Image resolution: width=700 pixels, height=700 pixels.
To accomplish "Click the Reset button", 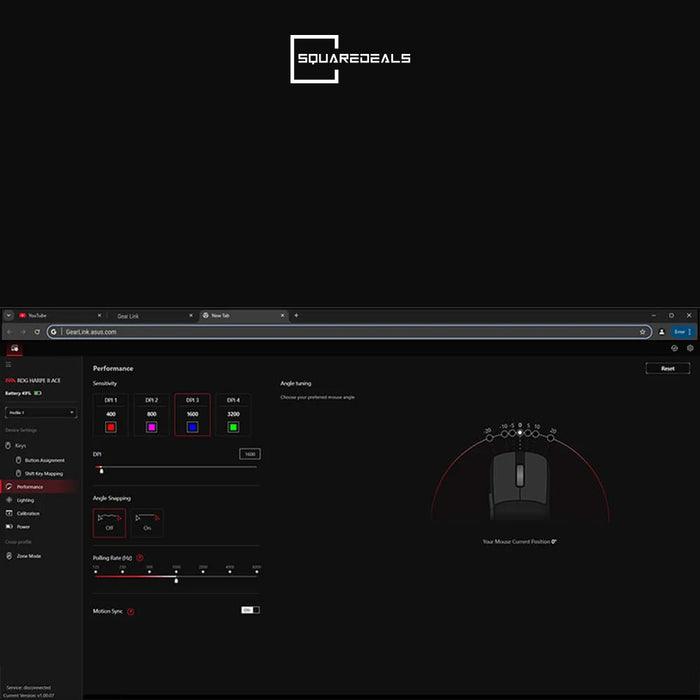I will pos(668,368).
